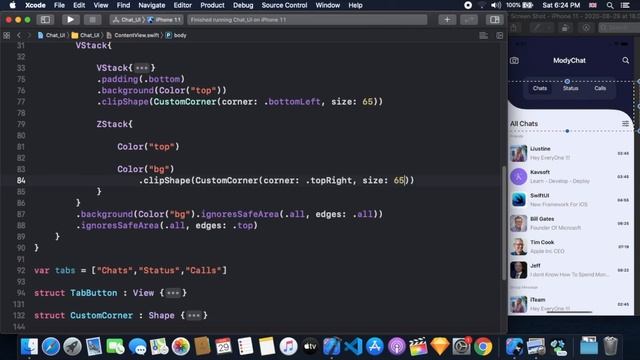Add editor on right icon
The image size is (640, 360).
pyautogui.click(x=500, y=36)
